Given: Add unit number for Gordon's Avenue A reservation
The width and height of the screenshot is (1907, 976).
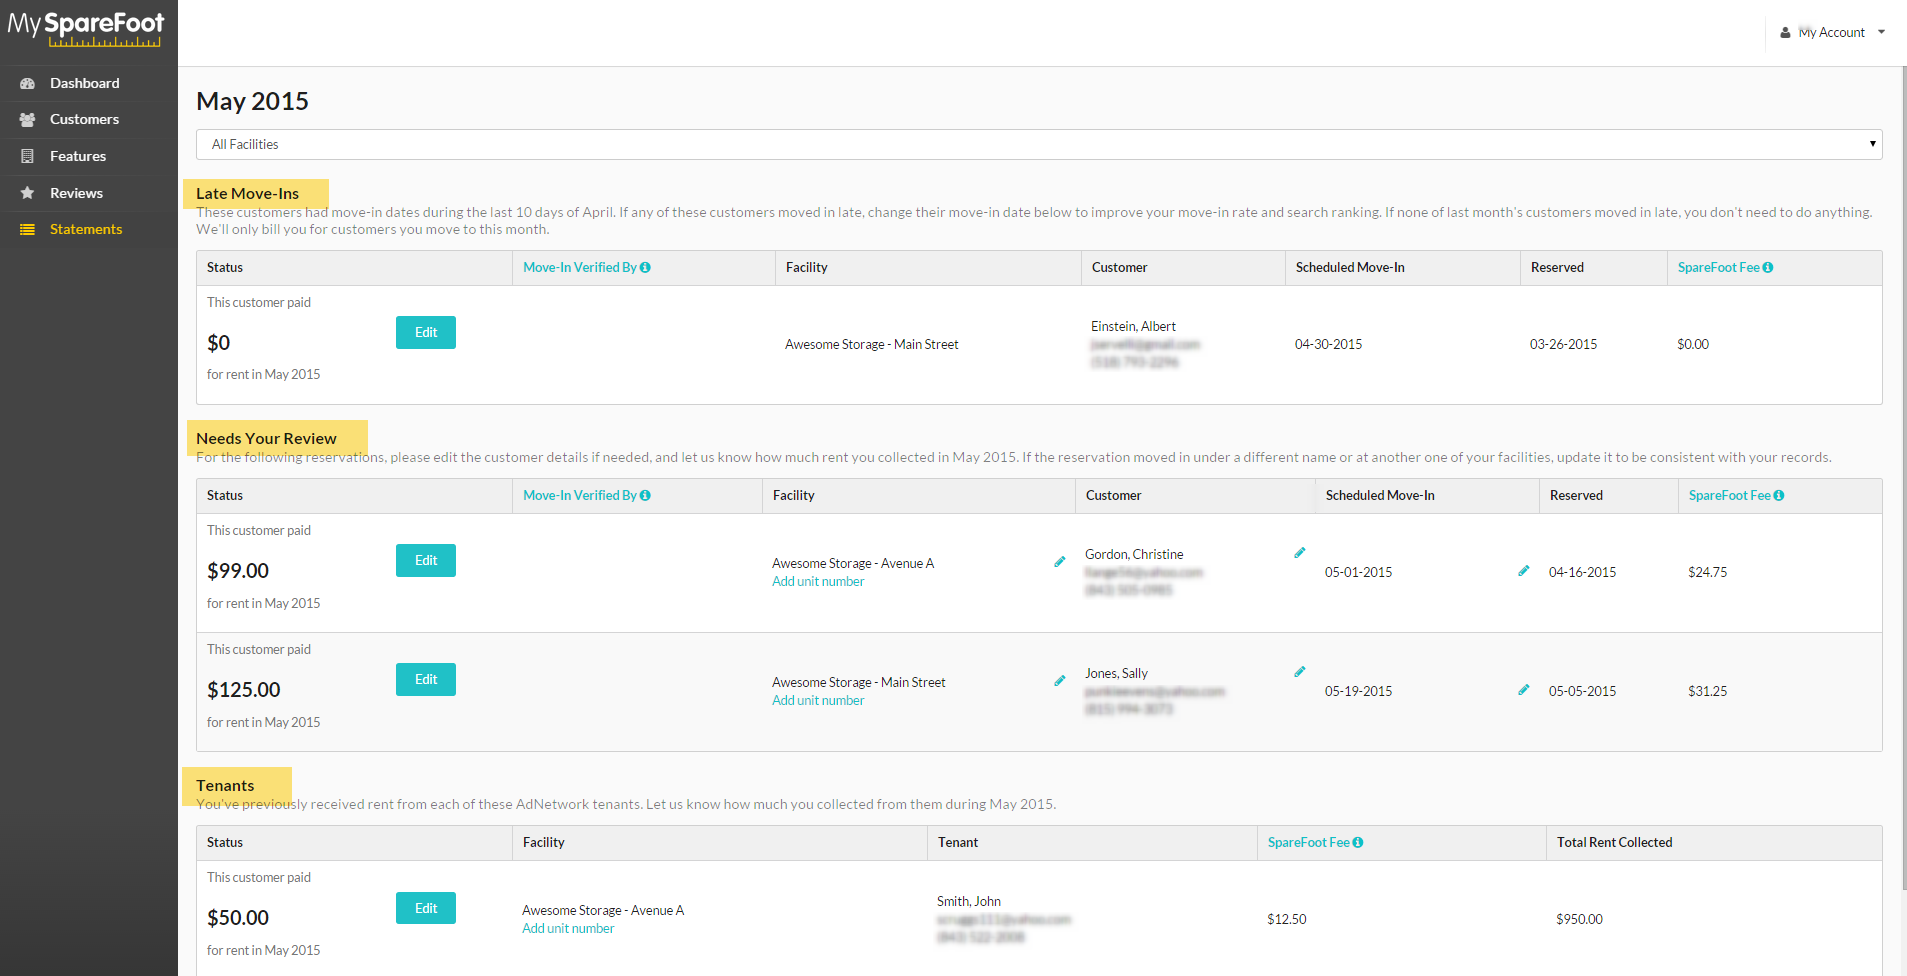Looking at the screenshot, I should coord(818,582).
